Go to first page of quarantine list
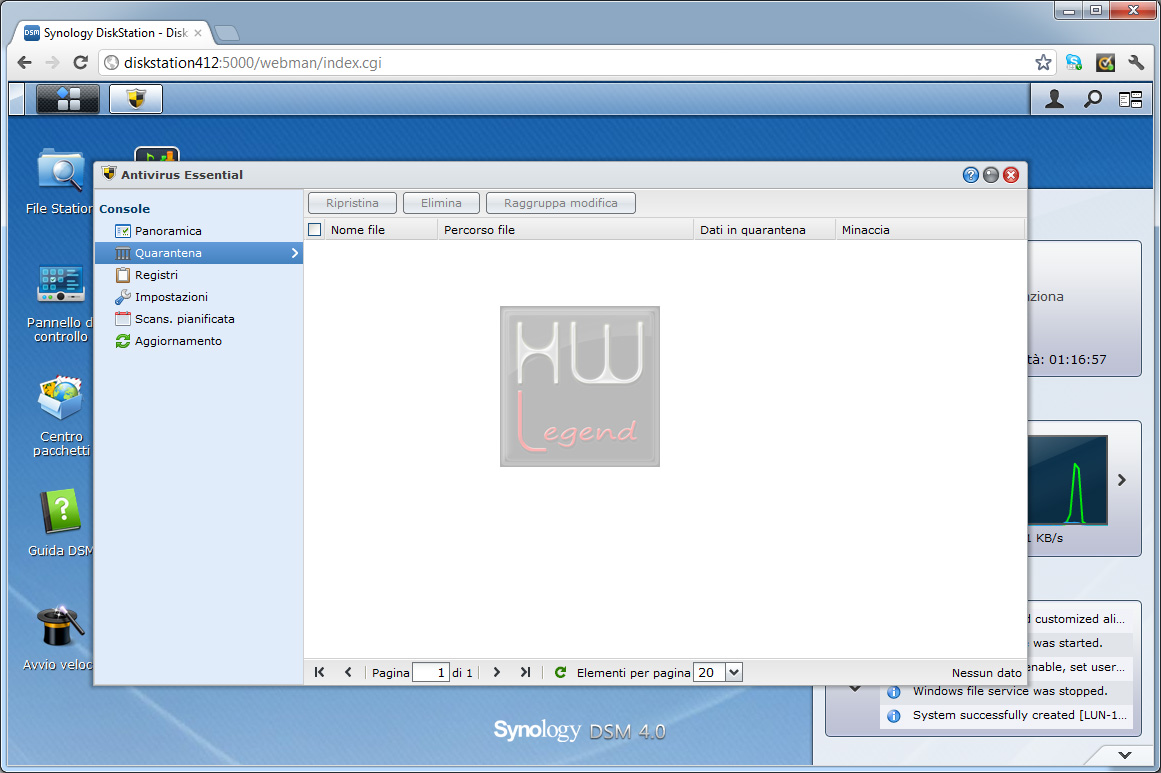The image size is (1161, 773). [319, 672]
